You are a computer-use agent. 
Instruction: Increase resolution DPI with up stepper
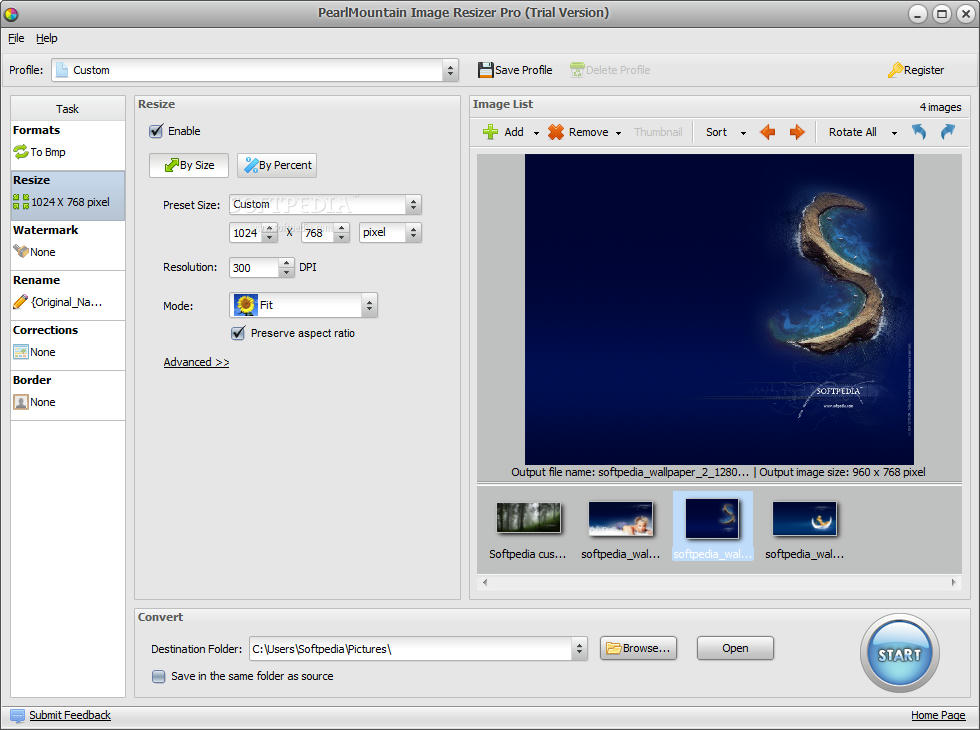point(286,262)
